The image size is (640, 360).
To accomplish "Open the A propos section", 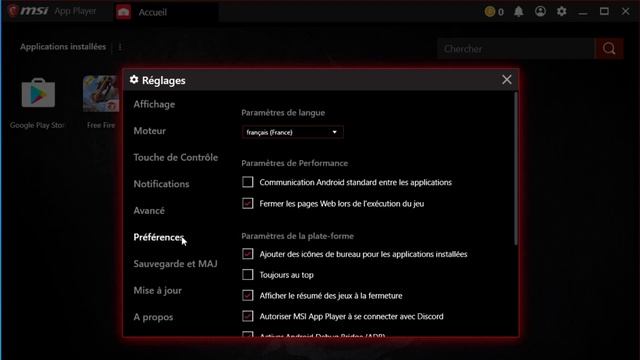I will coord(153,317).
